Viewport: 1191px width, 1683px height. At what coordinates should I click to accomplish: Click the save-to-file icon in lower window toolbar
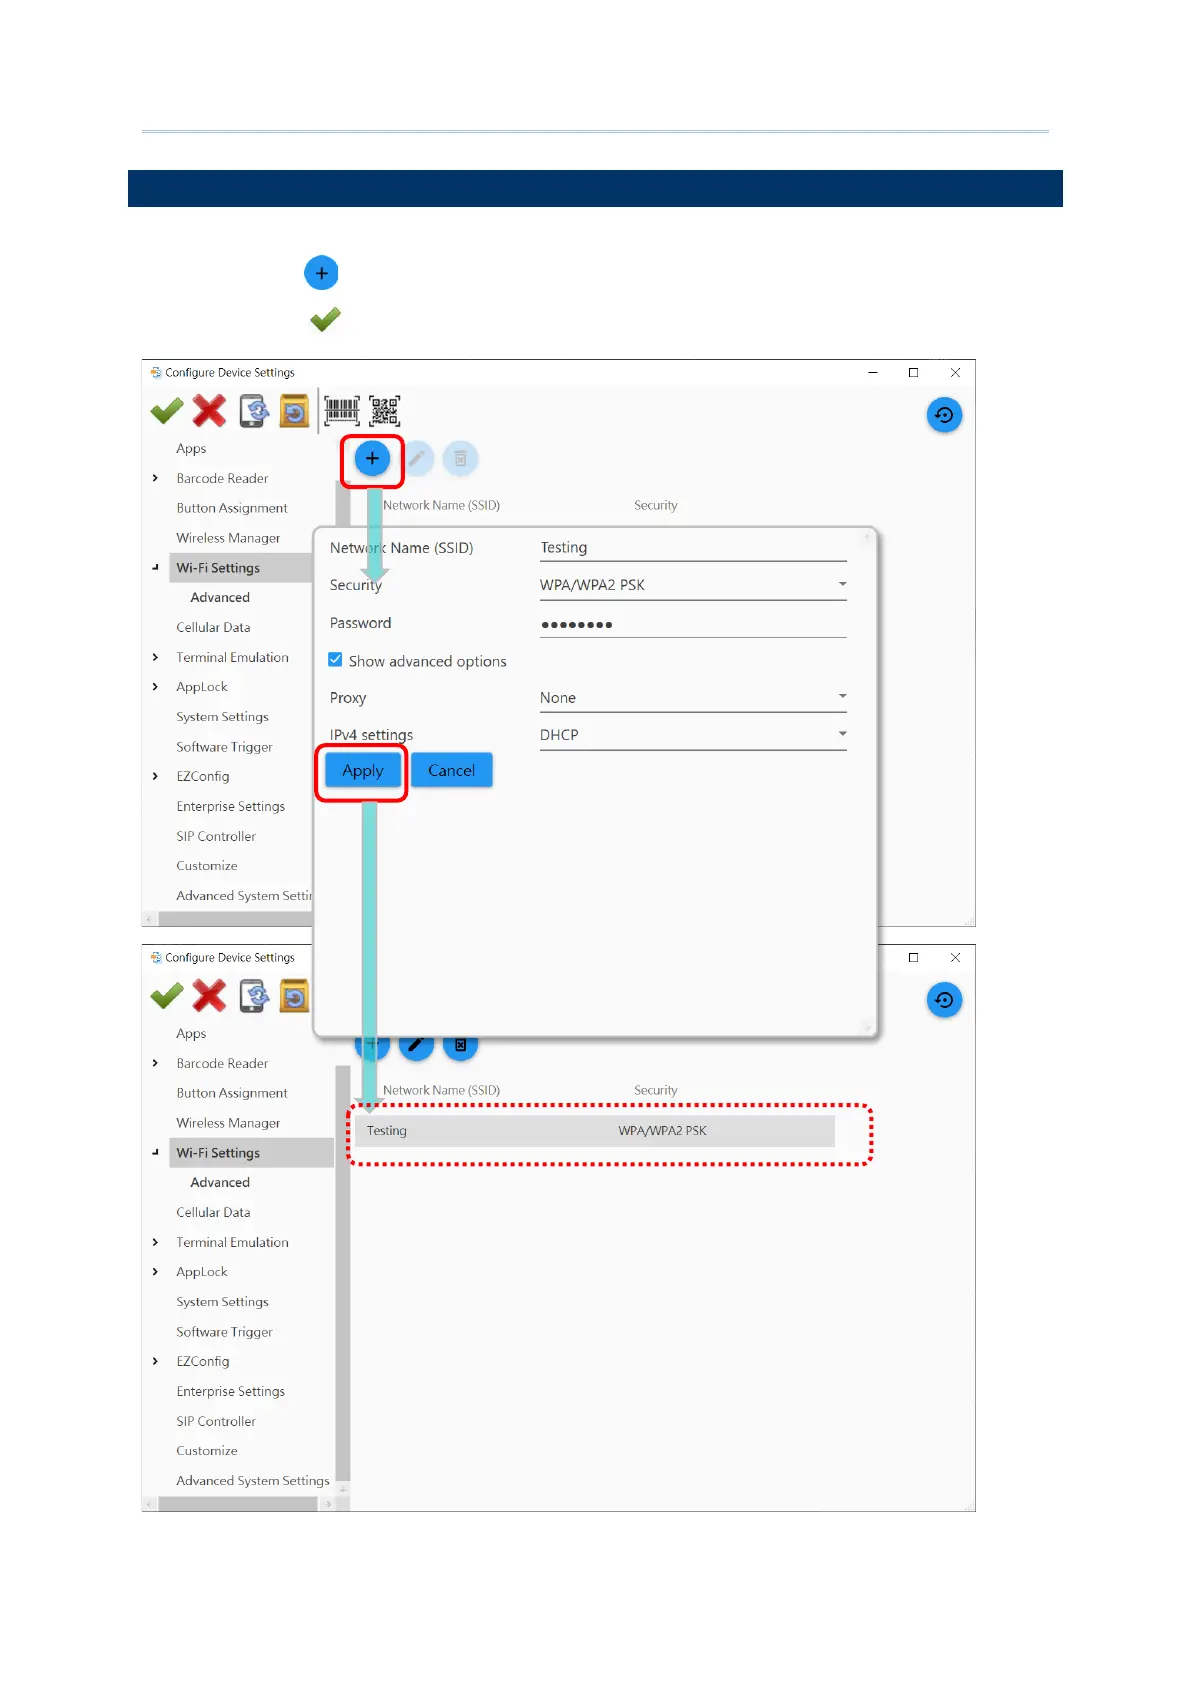(x=294, y=996)
